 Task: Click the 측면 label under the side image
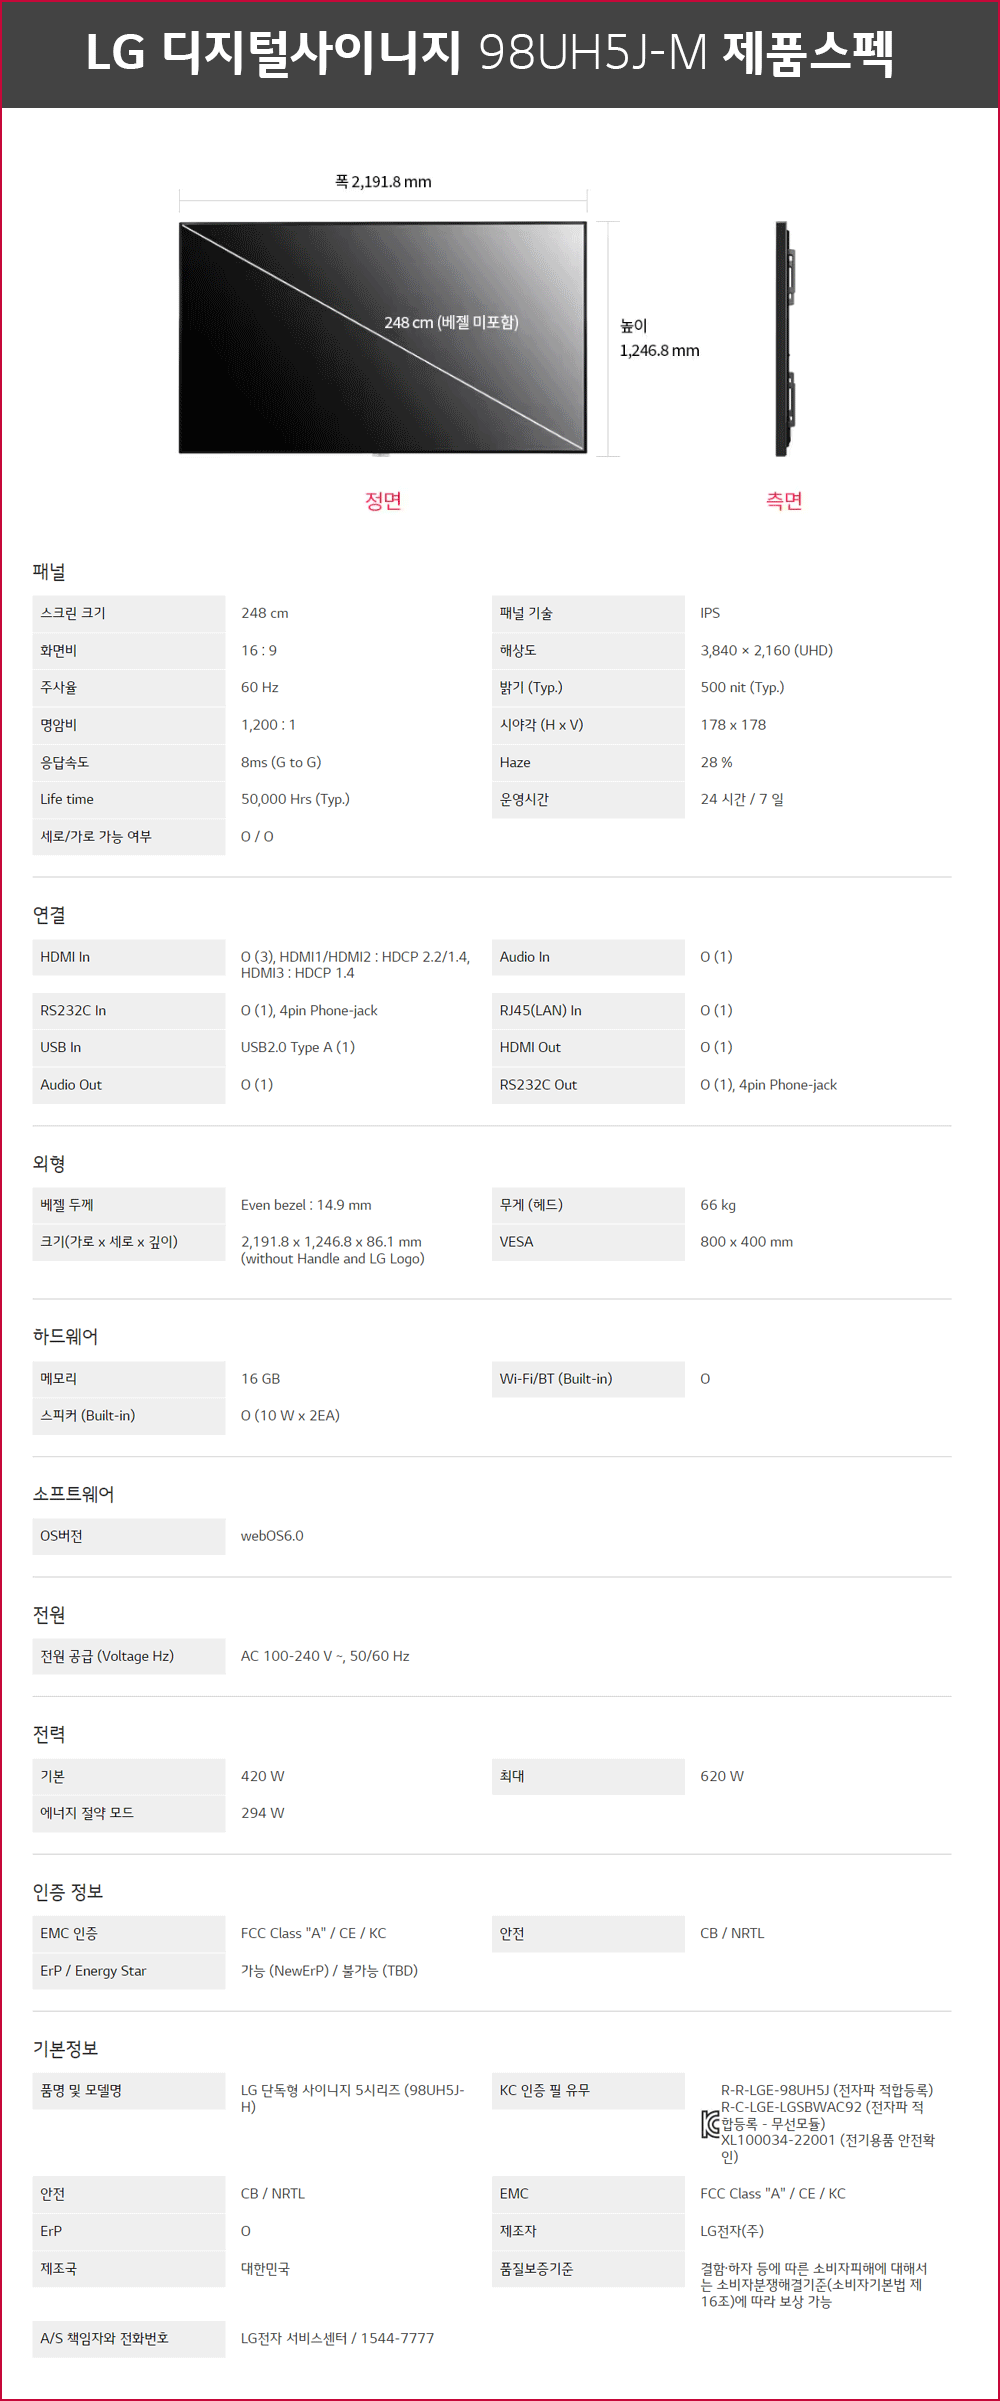pyautogui.click(x=784, y=501)
